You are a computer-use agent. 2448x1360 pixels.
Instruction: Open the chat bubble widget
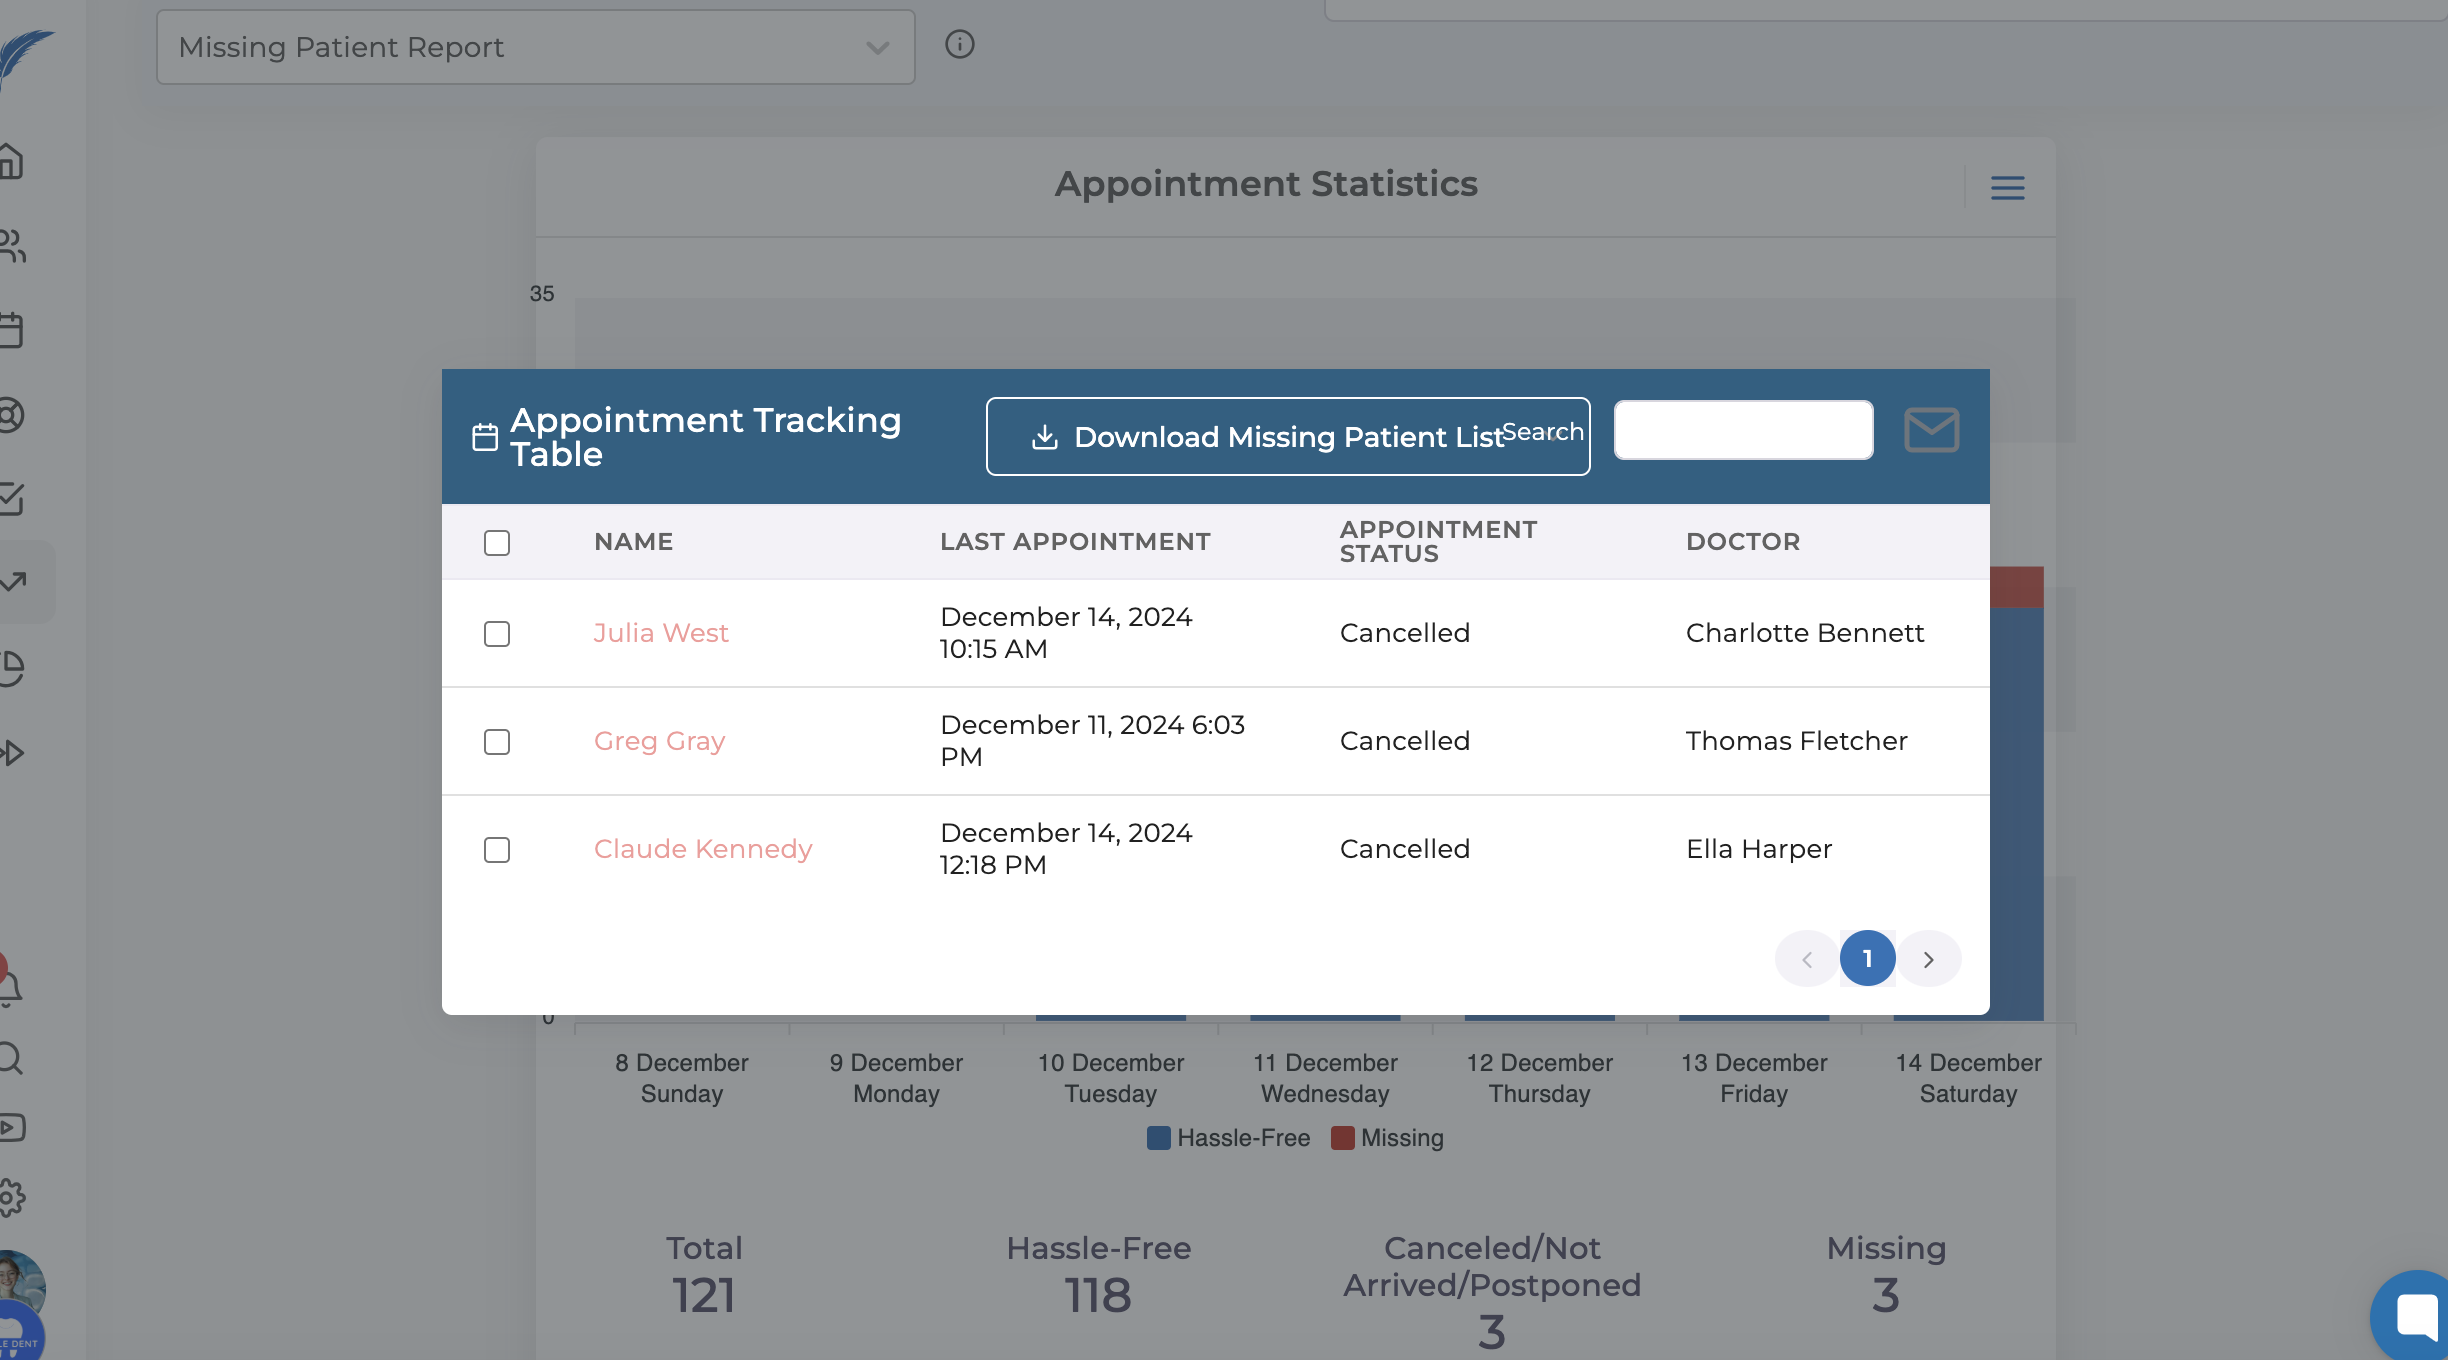click(2414, 1315)
